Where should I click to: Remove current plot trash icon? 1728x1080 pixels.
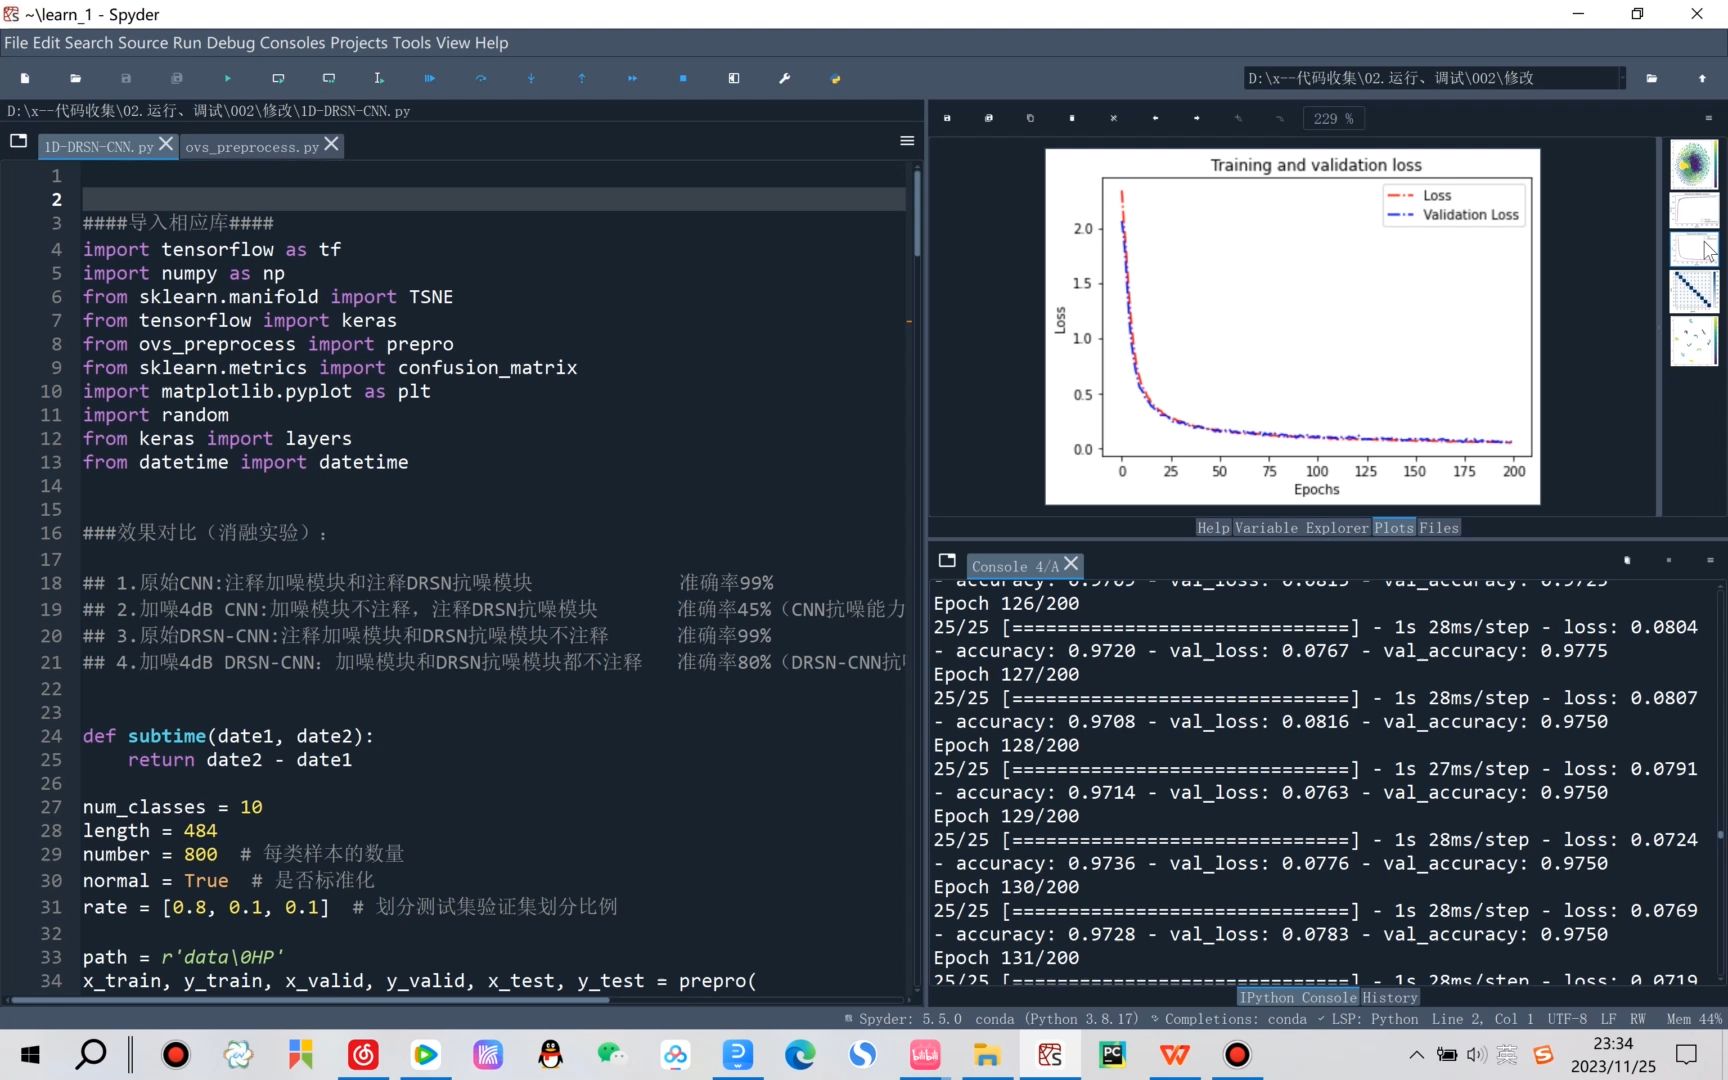(x=1072, y=118)
